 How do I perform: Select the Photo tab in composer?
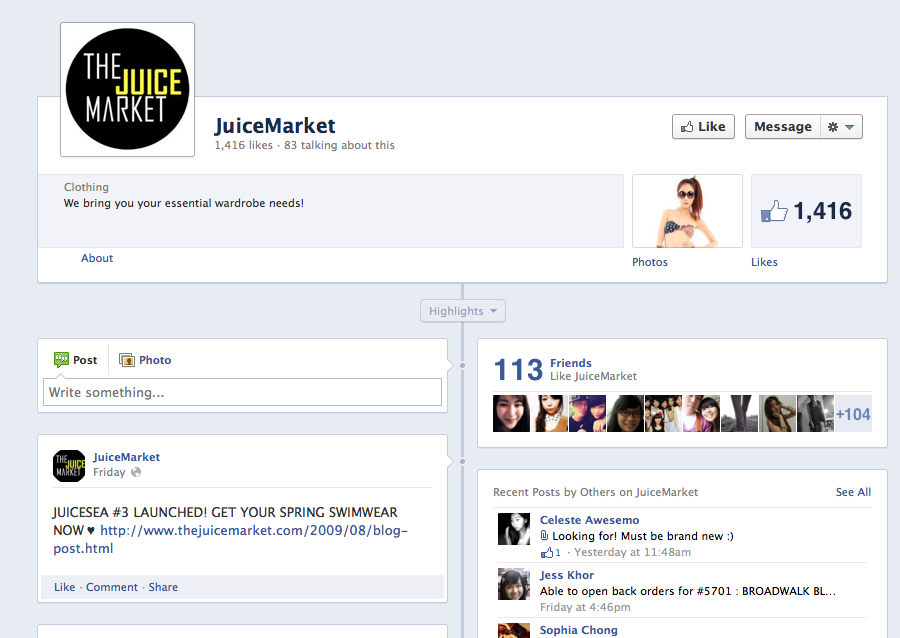pos(145,360)
